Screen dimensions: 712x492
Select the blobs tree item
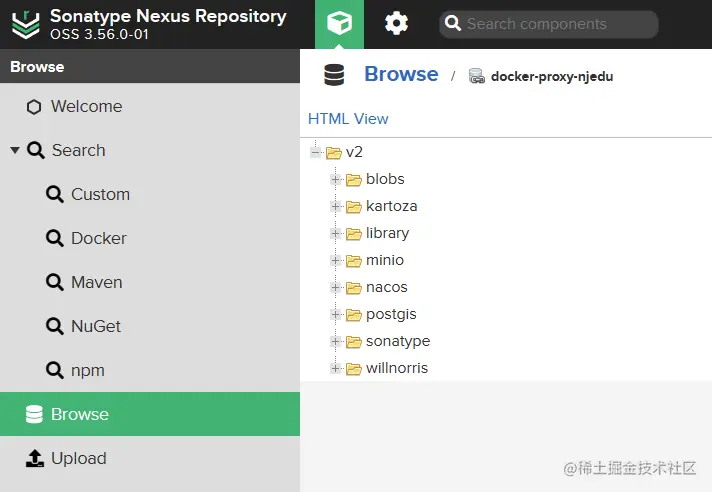(385, 179)
